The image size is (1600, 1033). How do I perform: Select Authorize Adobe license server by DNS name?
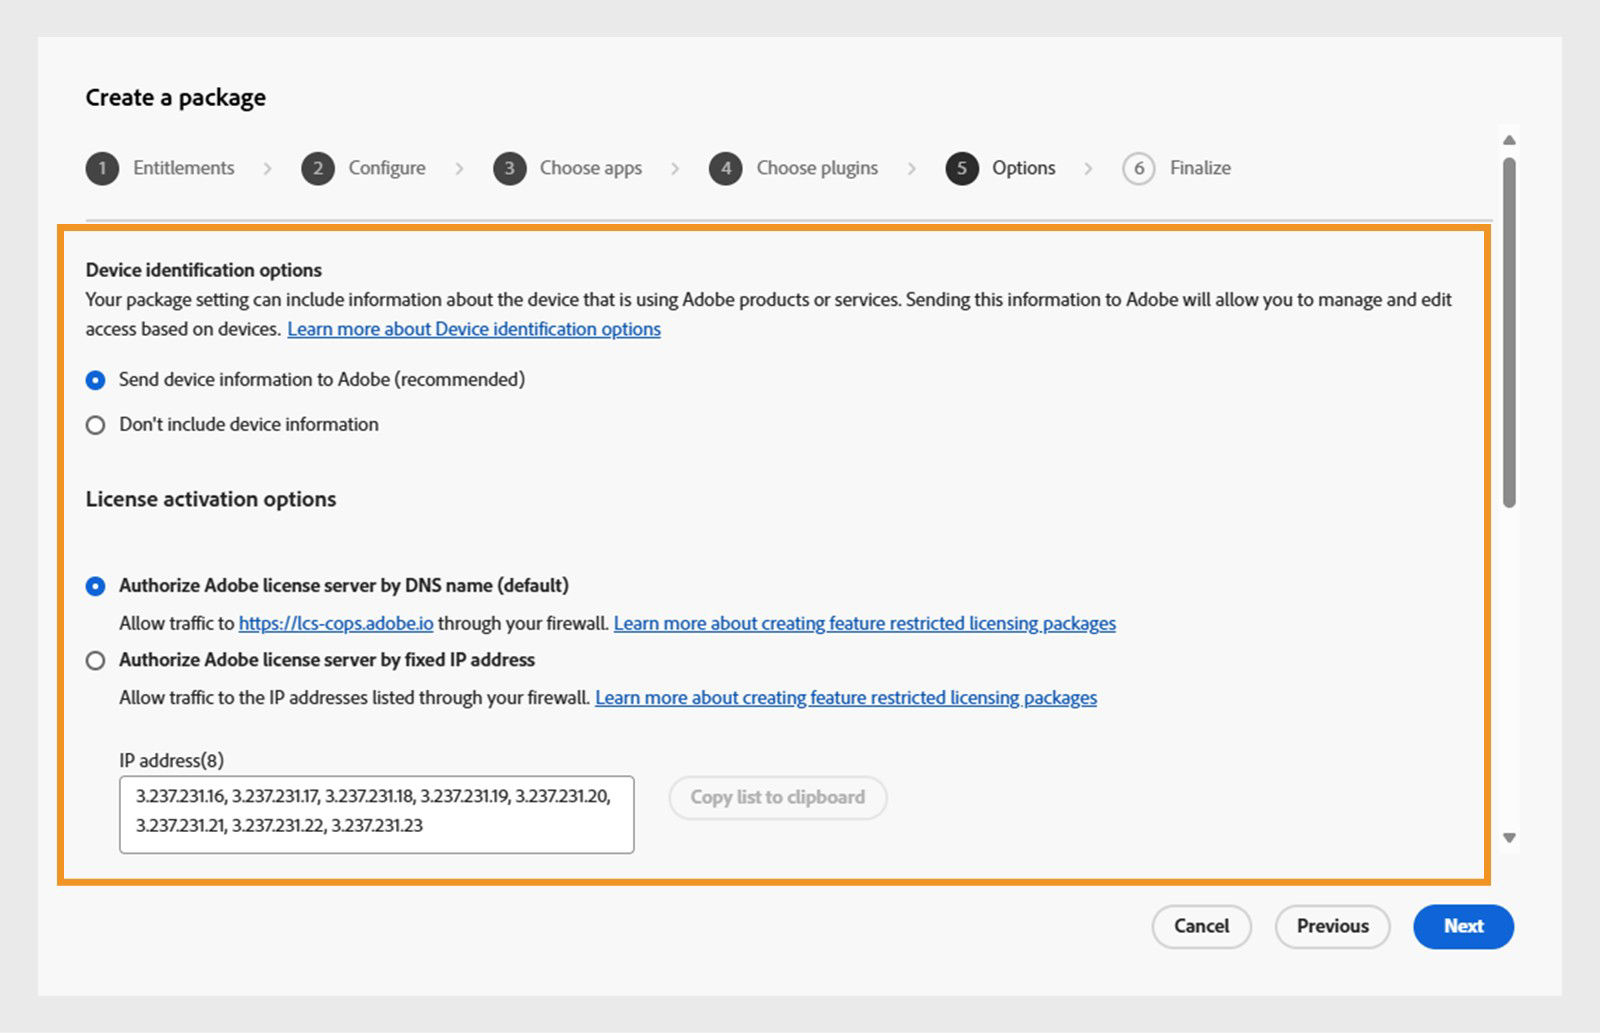(95, 586)
